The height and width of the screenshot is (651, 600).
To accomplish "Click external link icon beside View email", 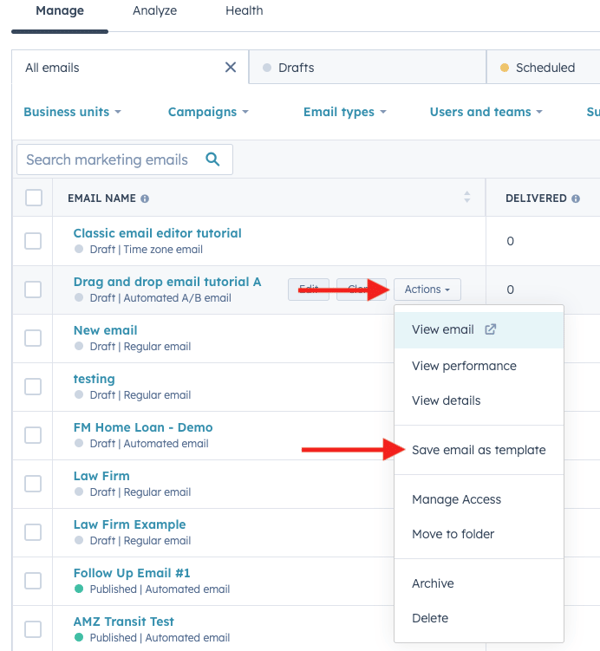I will point(490,329).
